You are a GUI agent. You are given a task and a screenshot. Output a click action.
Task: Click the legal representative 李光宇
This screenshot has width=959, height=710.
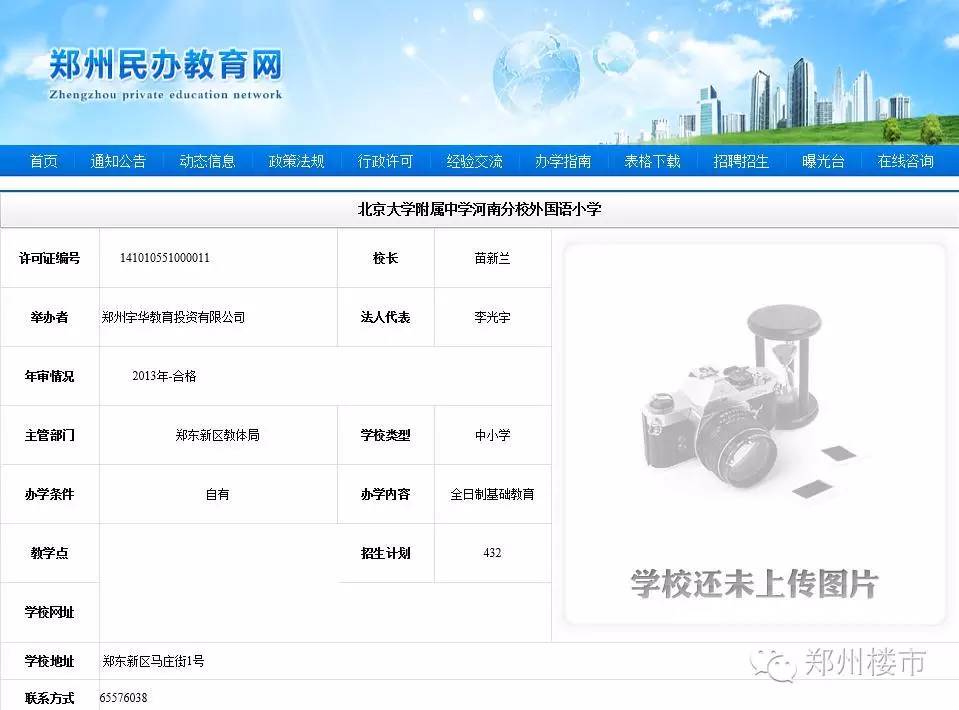[x=492, y=317]
